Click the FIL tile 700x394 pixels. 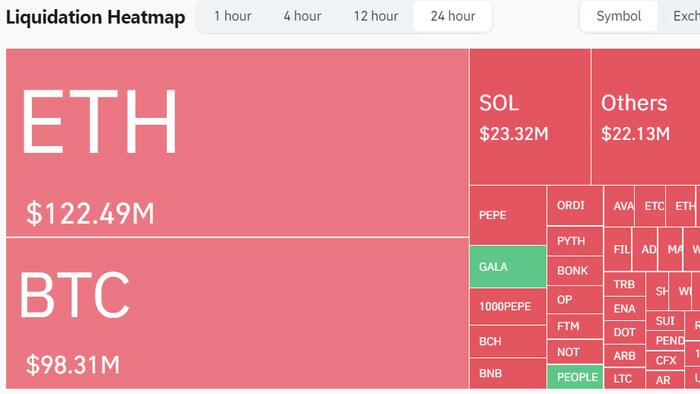[x=618, y=249]
